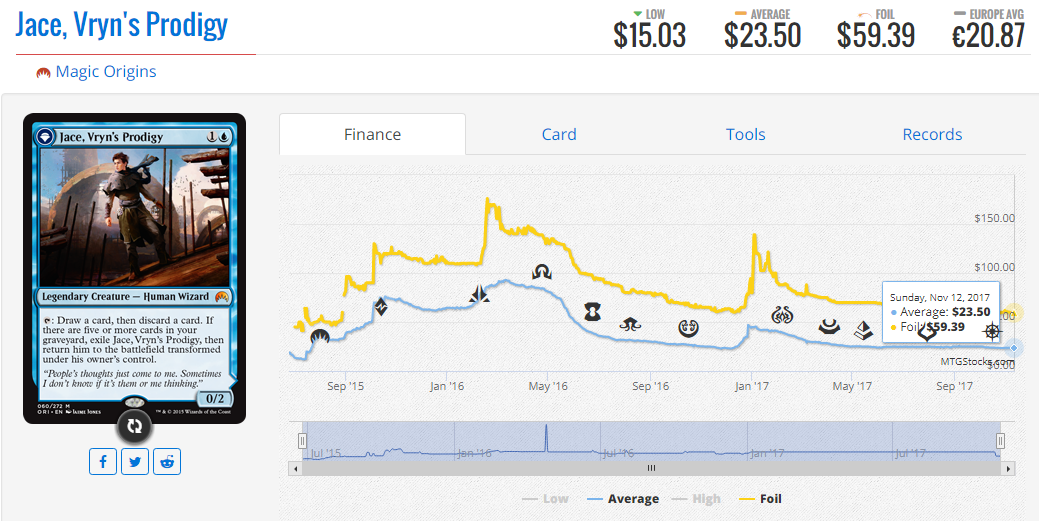Click the spiky Oath of the Gatewatch chart marker
The height and width of the screenshot is (521, 1039).
[x=480, y=294]
